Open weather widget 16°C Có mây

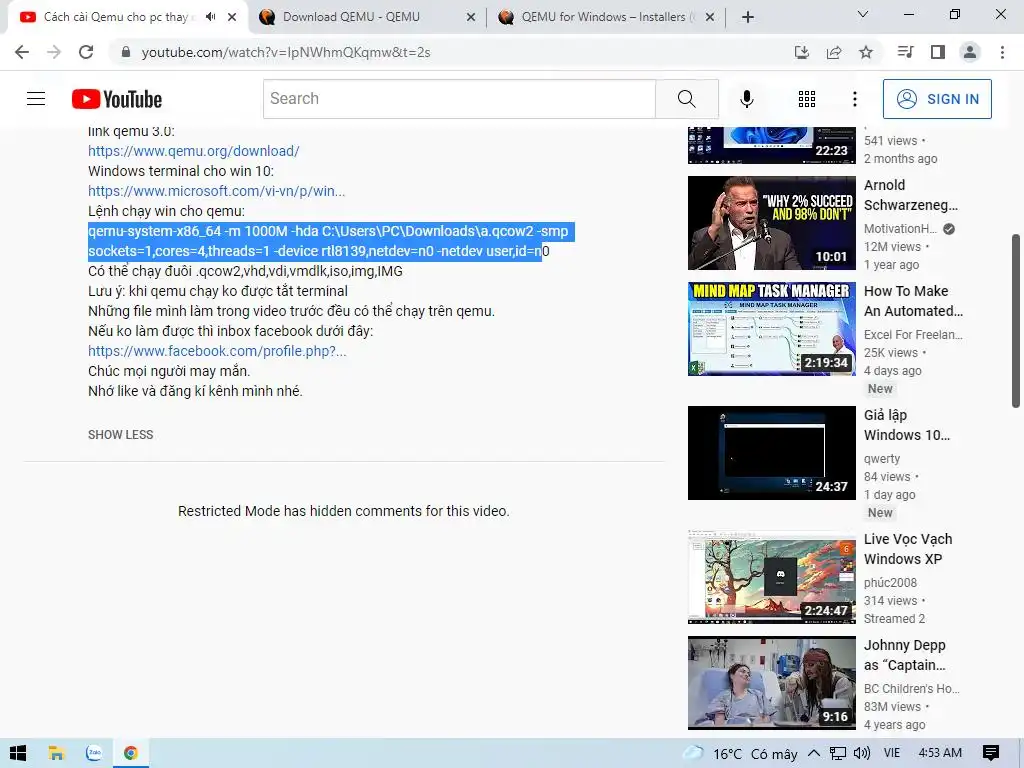[x=741, y=754]
